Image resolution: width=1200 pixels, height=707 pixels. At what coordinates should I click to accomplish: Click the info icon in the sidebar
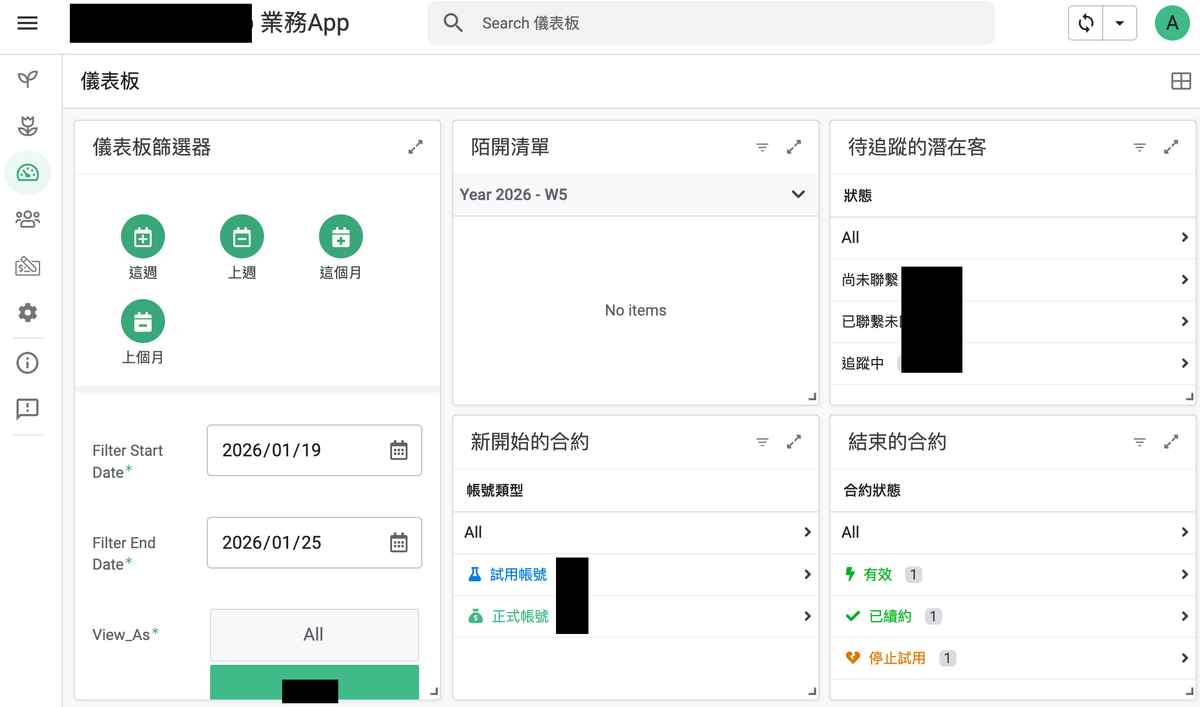click(27, 362)
